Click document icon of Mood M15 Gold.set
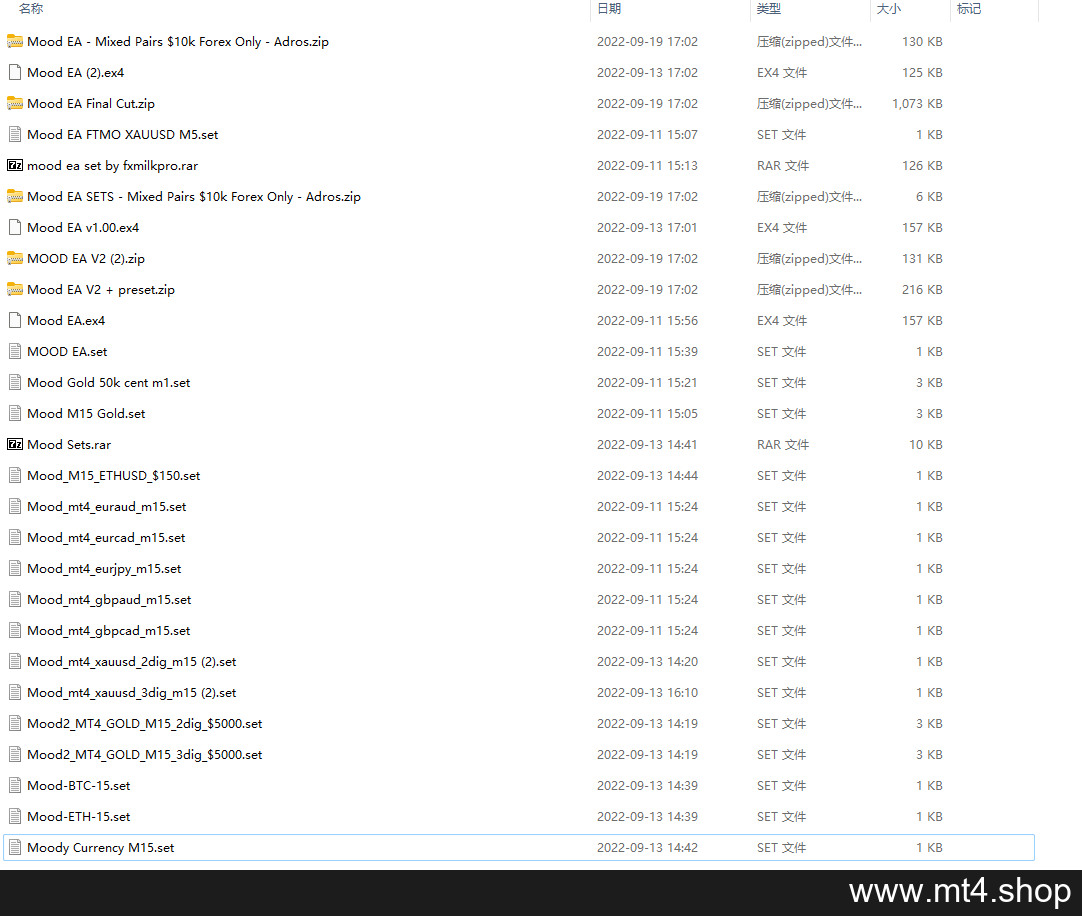This screenshot has height=916, width=1082. coord(14,413)
